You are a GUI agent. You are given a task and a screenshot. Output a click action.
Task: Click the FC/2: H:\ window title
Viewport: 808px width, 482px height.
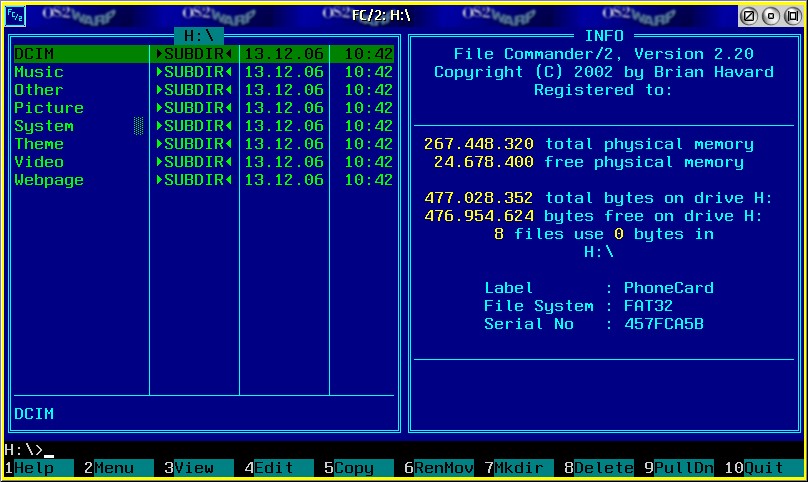pyautogui.click(x=381, y=15)
